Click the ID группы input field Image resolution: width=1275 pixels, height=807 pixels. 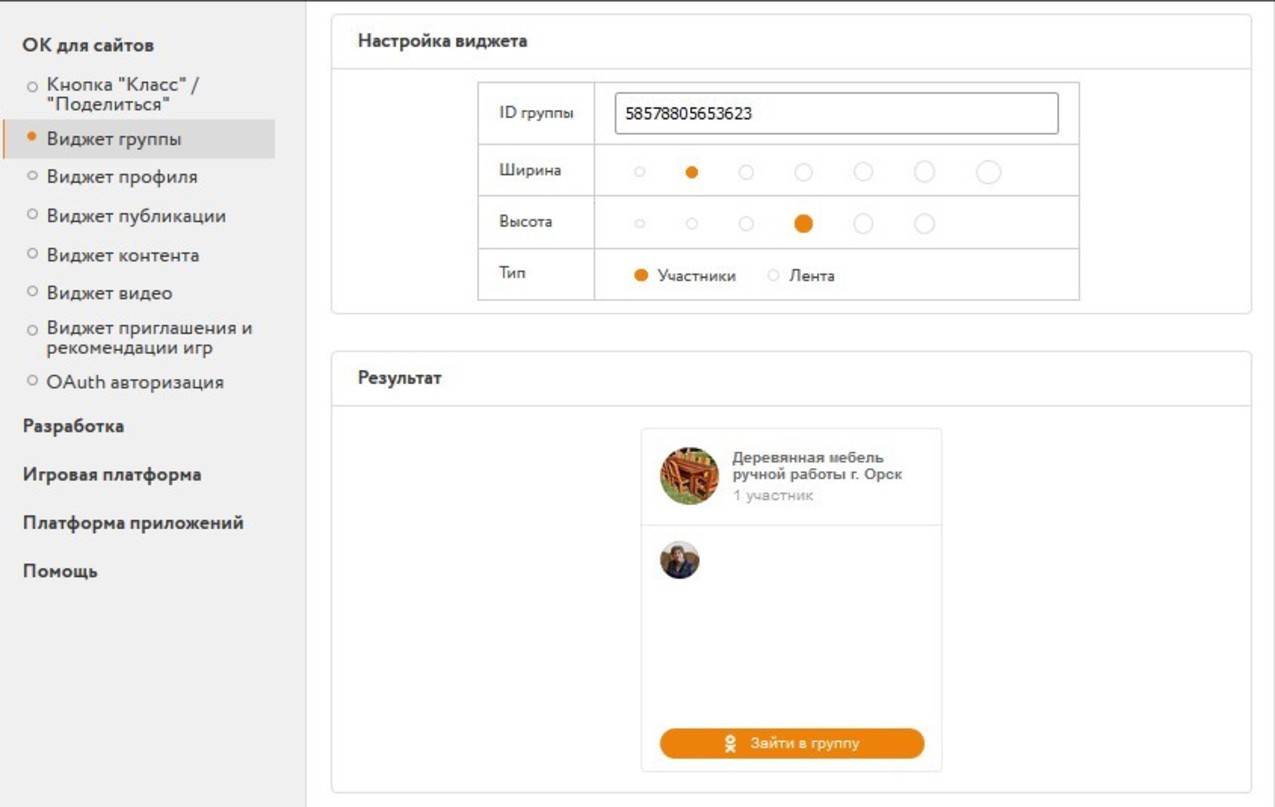coord(836,114)
